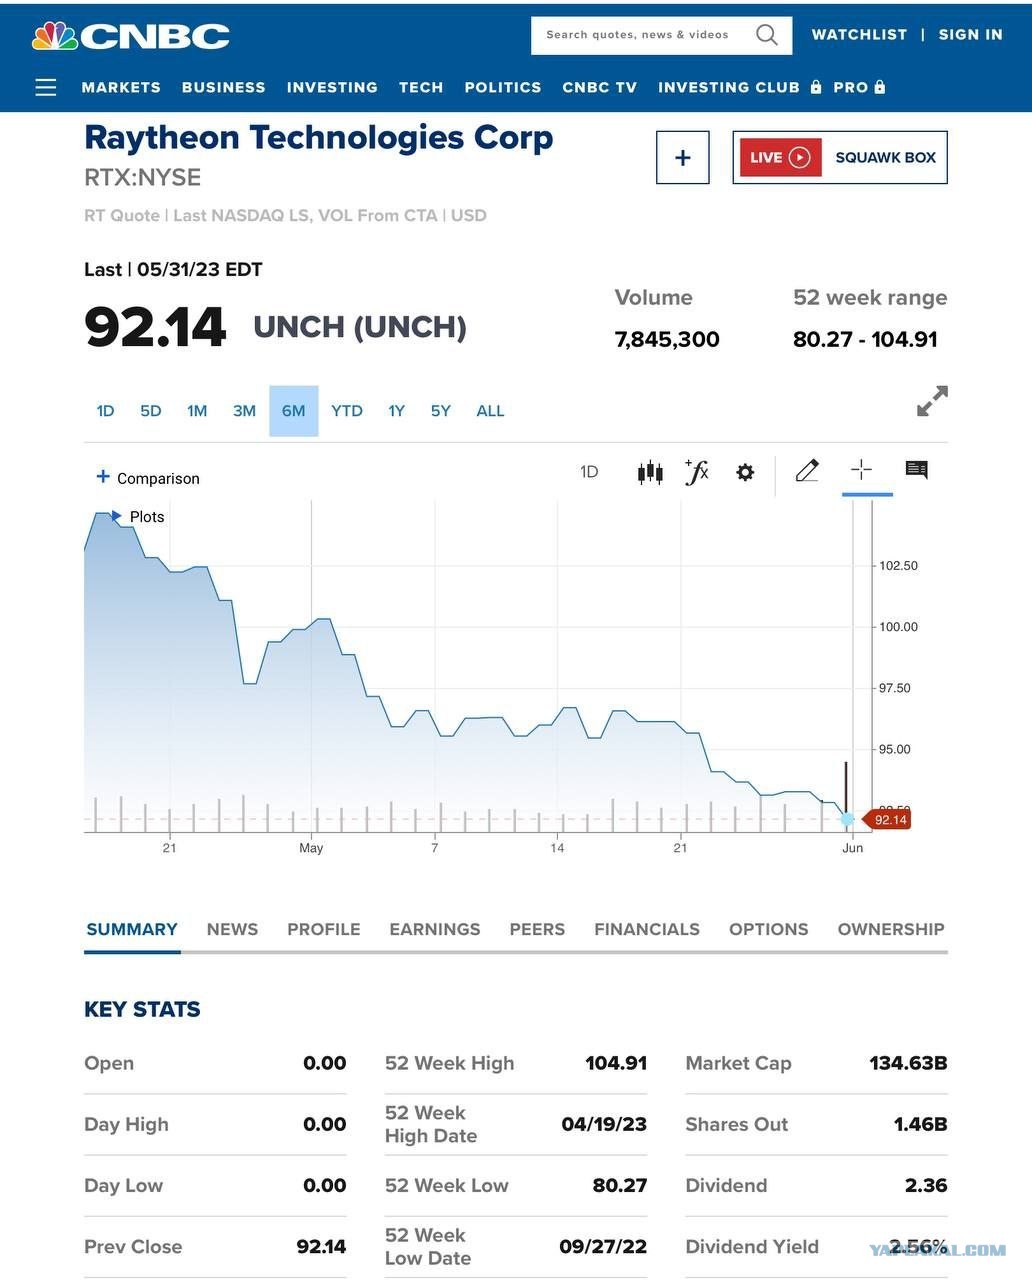1032x1280 pixels.
Task: Open the chart comments icon
Action: click(916, 469)
